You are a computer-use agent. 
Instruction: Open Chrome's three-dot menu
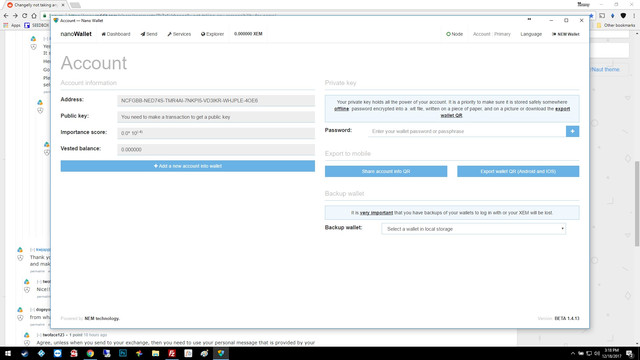[634, 16]
